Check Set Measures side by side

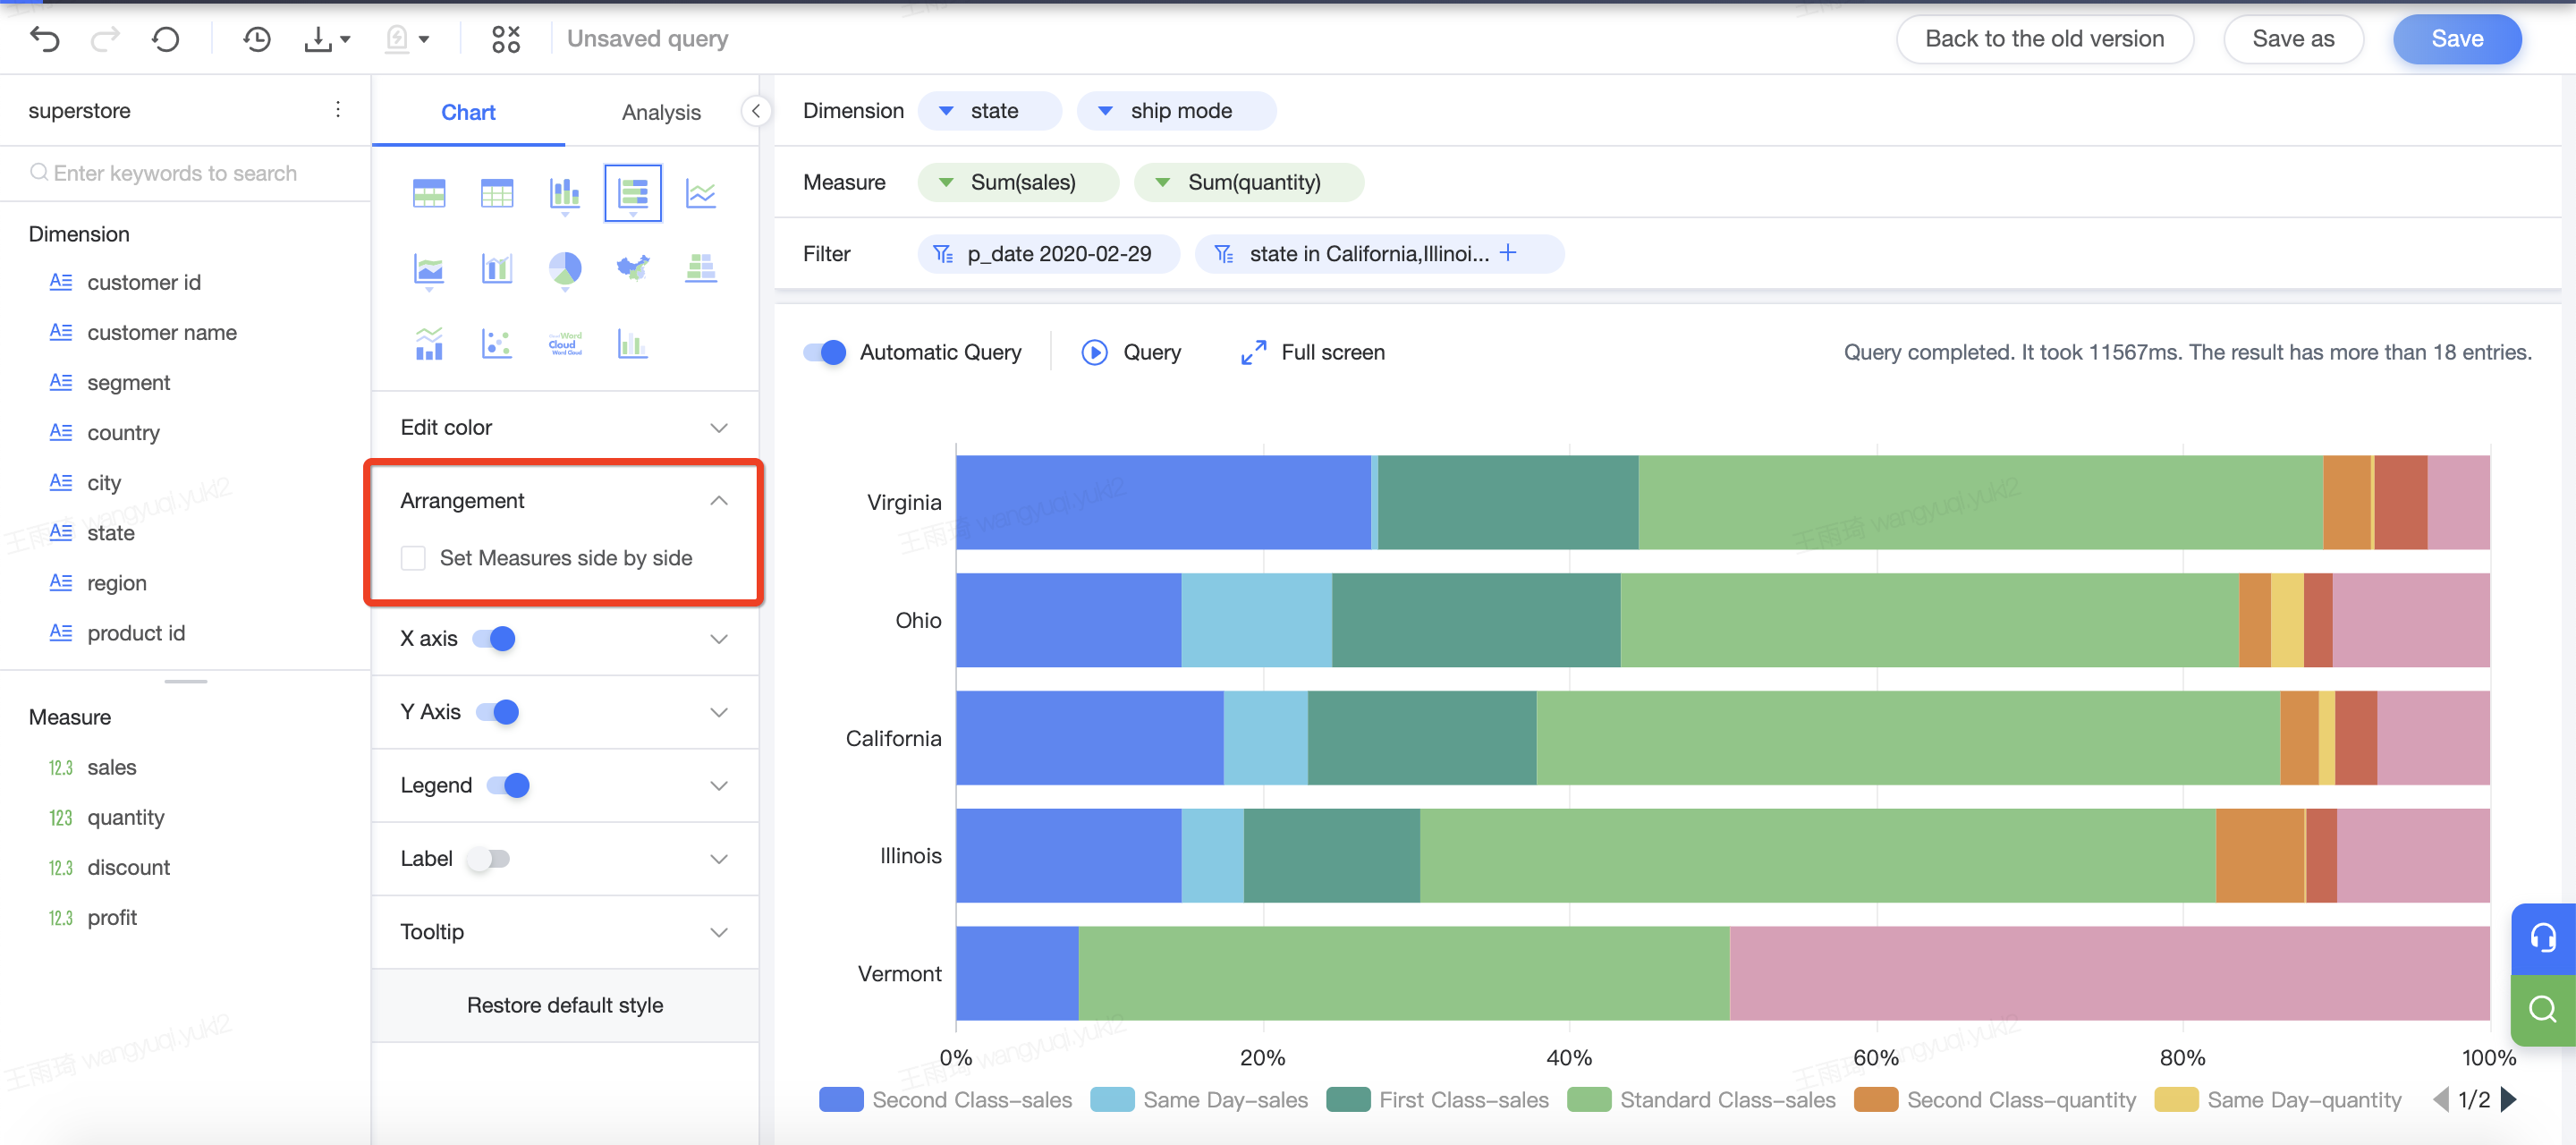click(413, 558)
